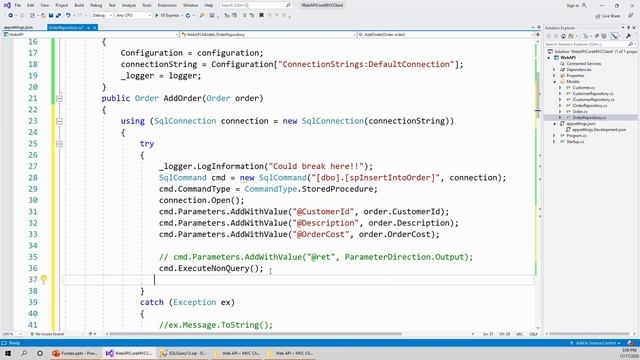Open the Extensions menu
Image resolution: width=640 pixels, height=360 pixels.
click(167, 5)
